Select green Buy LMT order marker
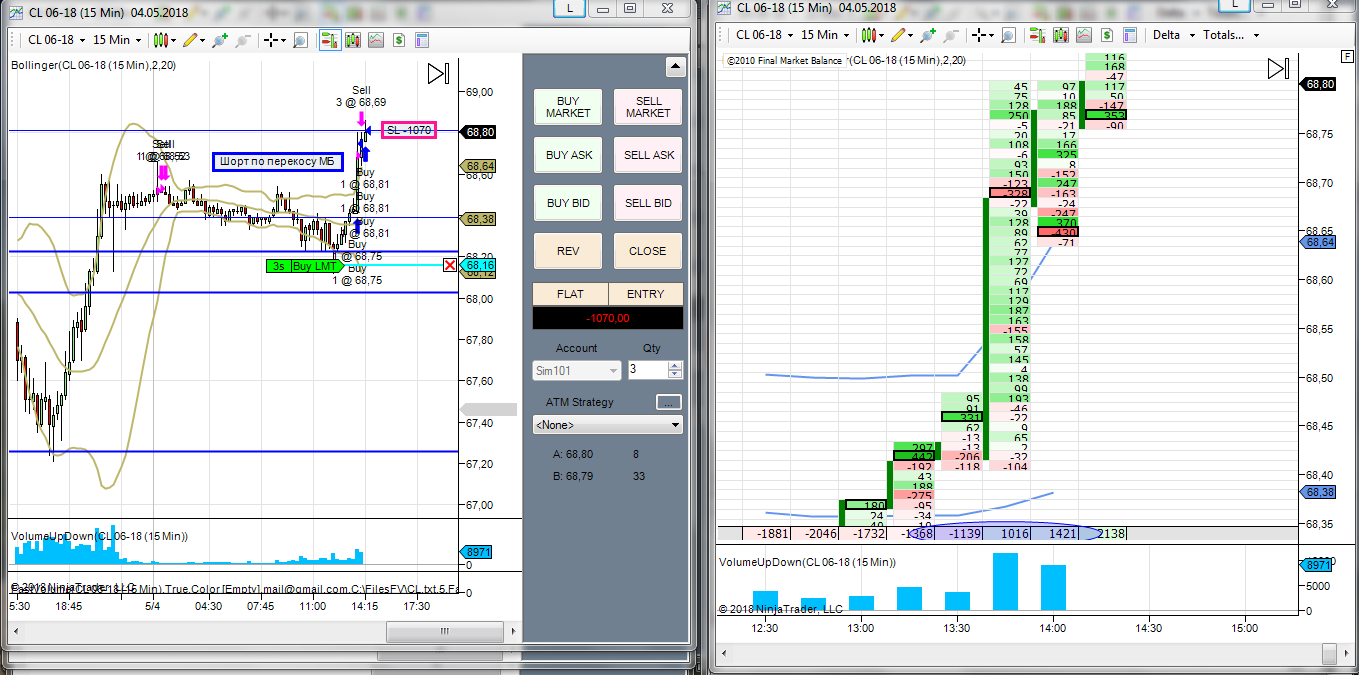The width and height of the screenshot is (1359, 675). pyautogui.click(x=303, y=266)
